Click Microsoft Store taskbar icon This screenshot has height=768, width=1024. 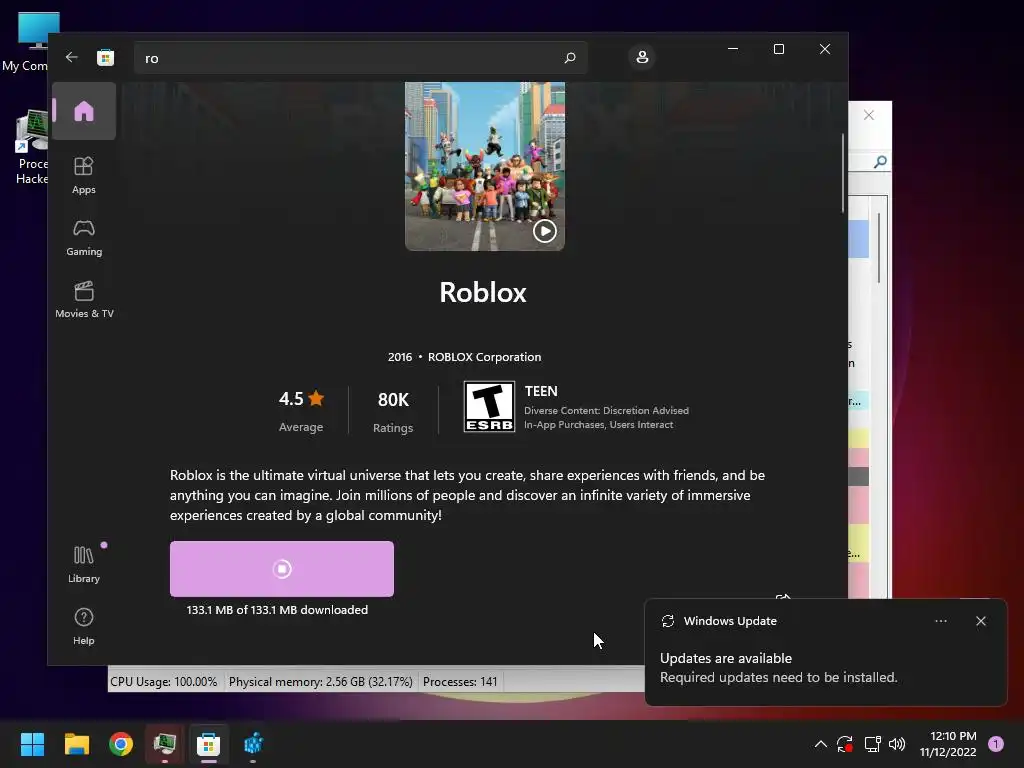(x=208, y=744)
